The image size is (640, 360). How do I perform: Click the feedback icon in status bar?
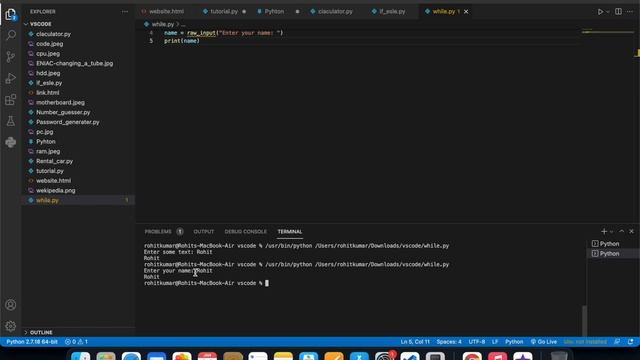(x=617, y=342)
